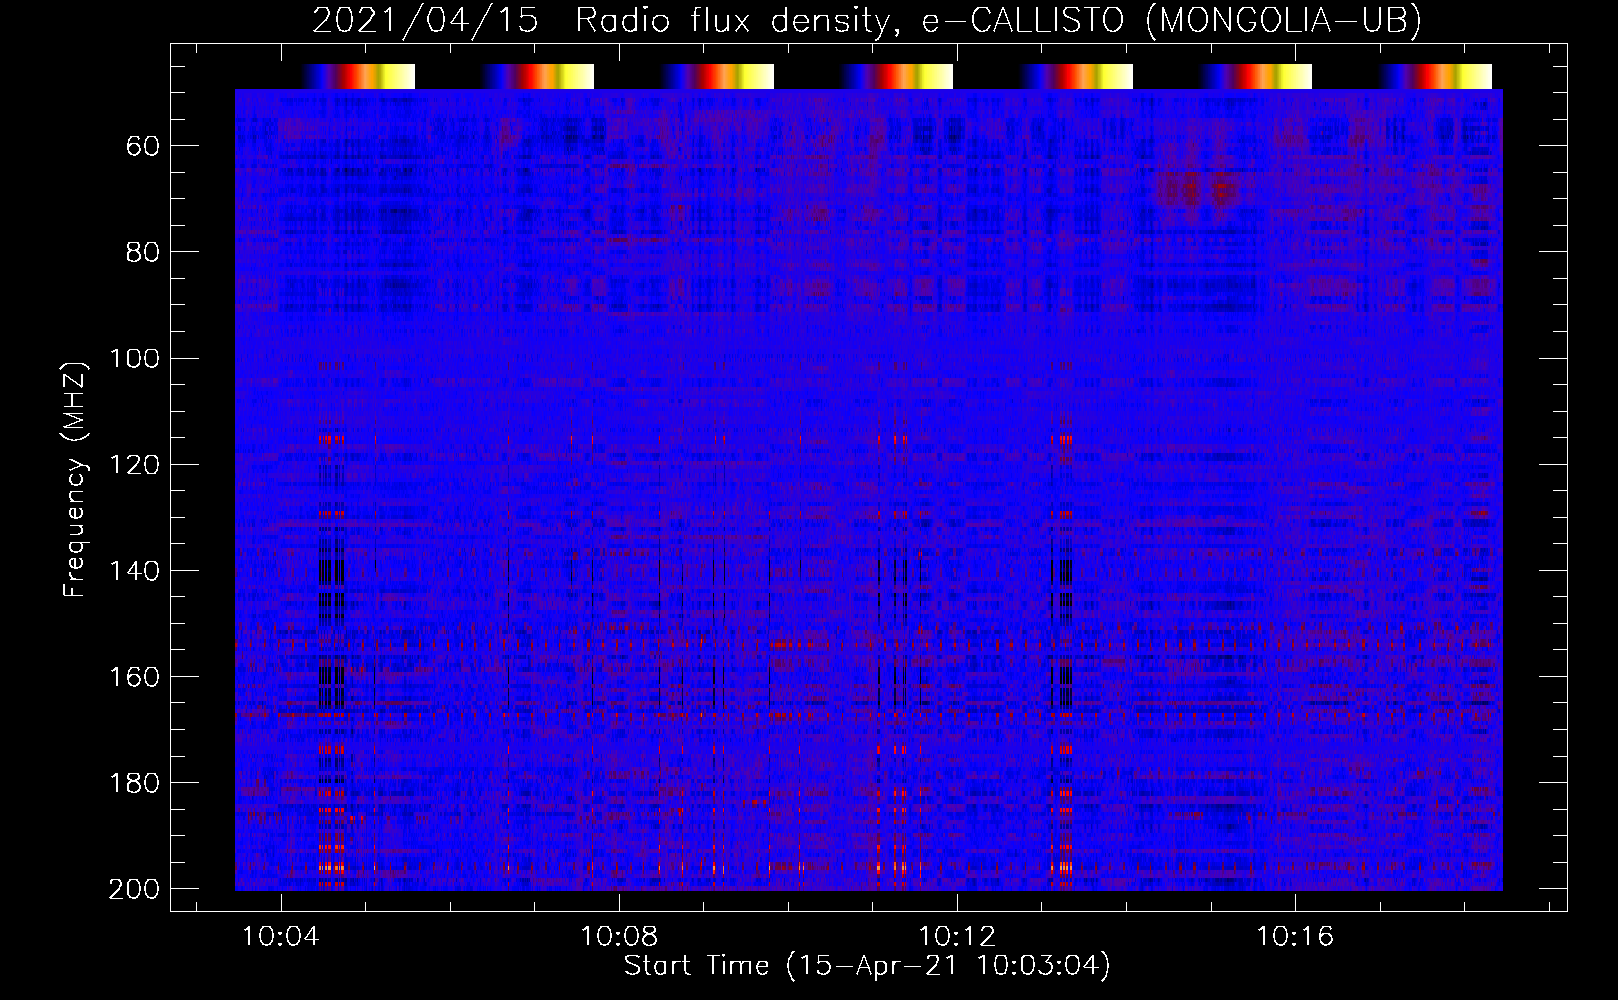The image size is (1618, 1000).
Task: Click the 140 frequency tick label
Action: (x=134, y=571)
